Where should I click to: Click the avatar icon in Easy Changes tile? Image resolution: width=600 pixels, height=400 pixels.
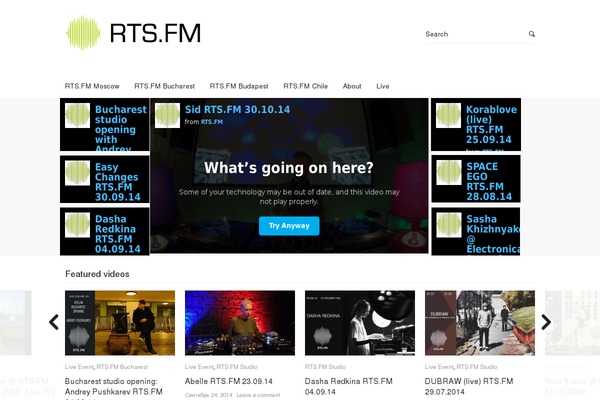coord(77,173)
